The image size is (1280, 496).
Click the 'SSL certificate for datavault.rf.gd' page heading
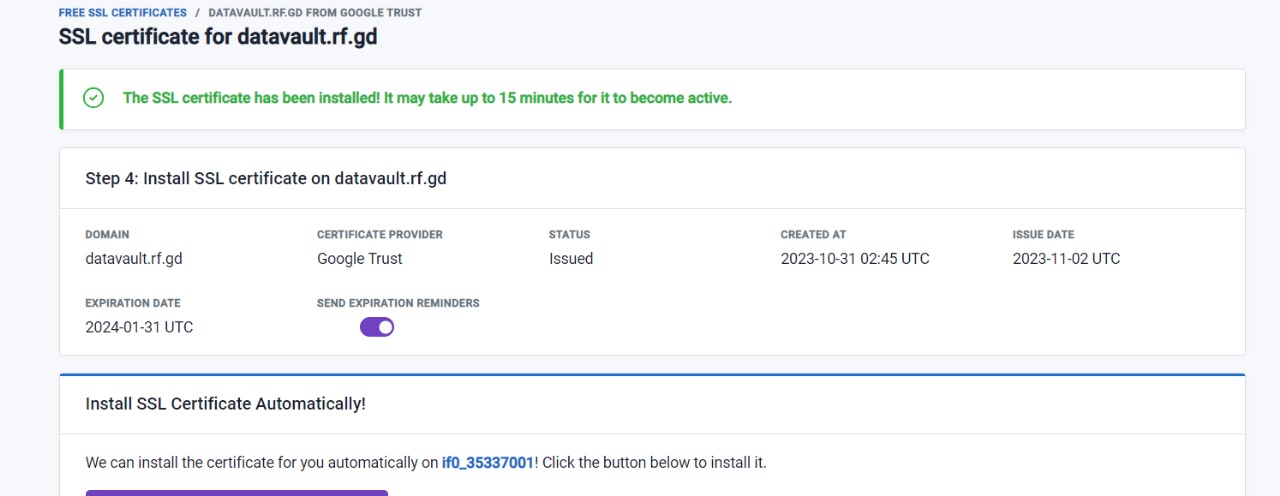[218, 37]
